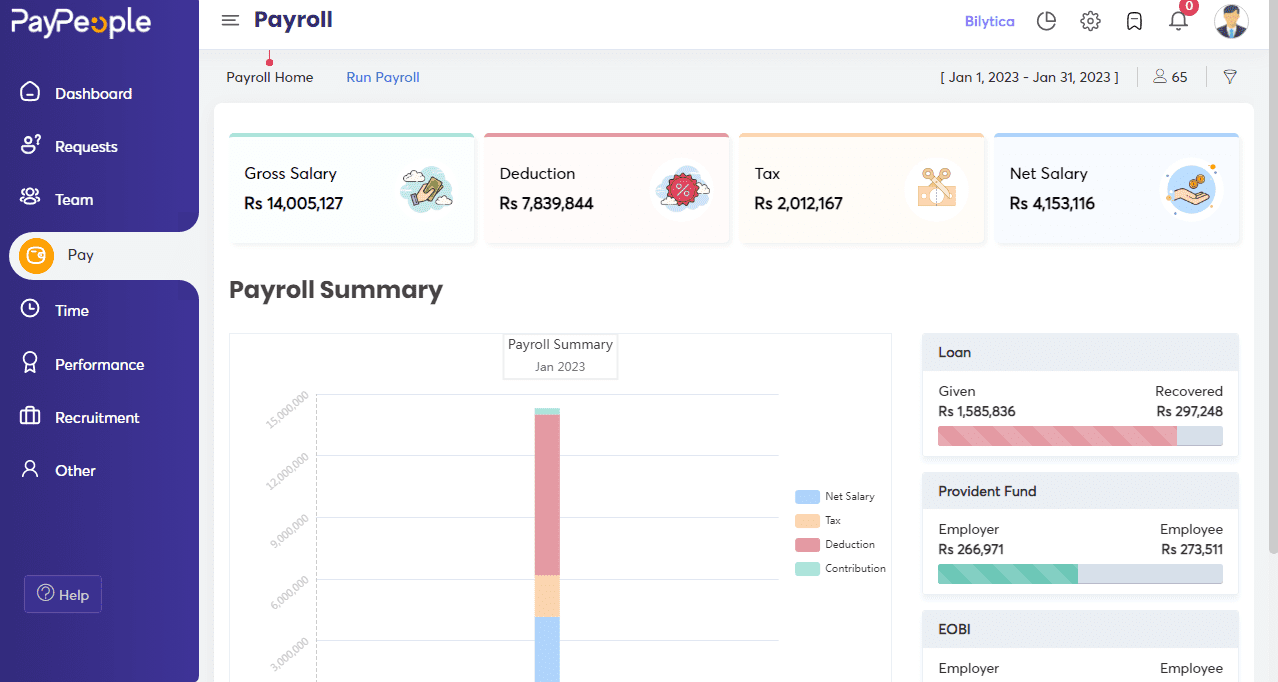
Task: Click the filter funnel icon
Action: coord(1230,77)
